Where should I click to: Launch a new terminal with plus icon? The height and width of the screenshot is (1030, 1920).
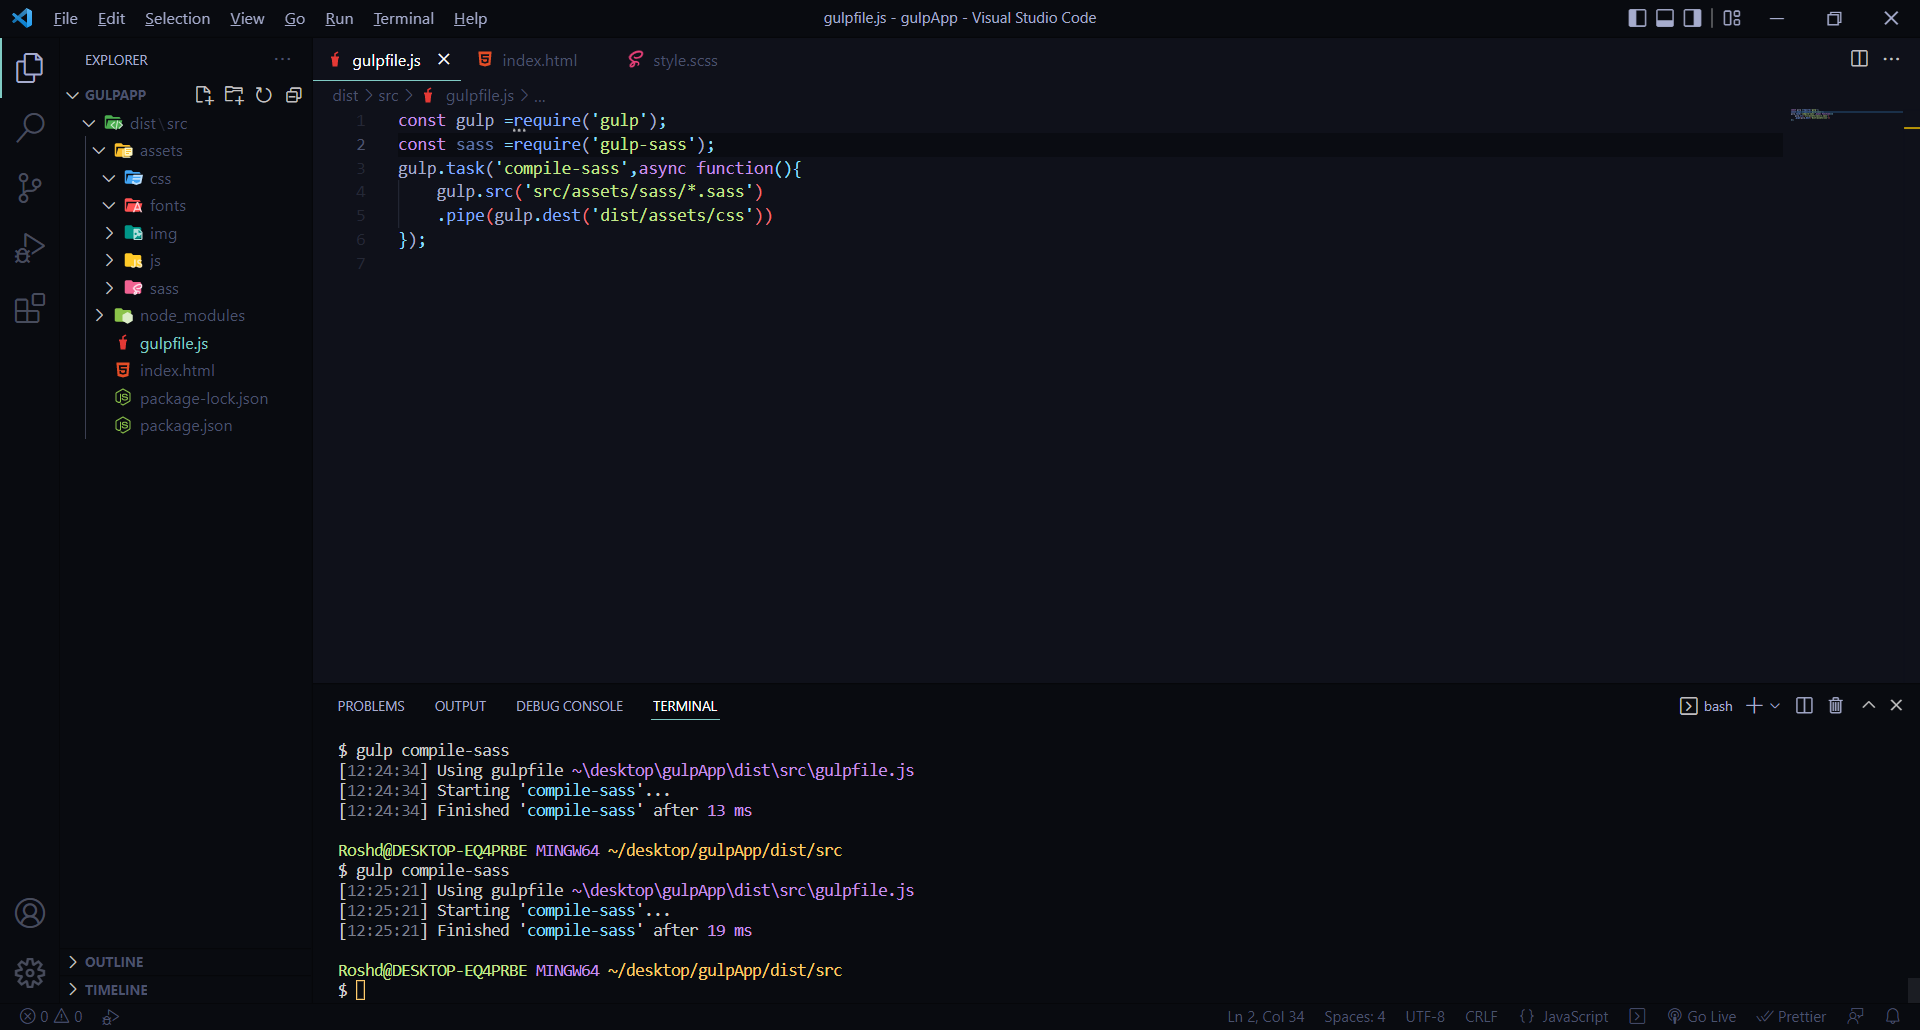coord(1754,706)
